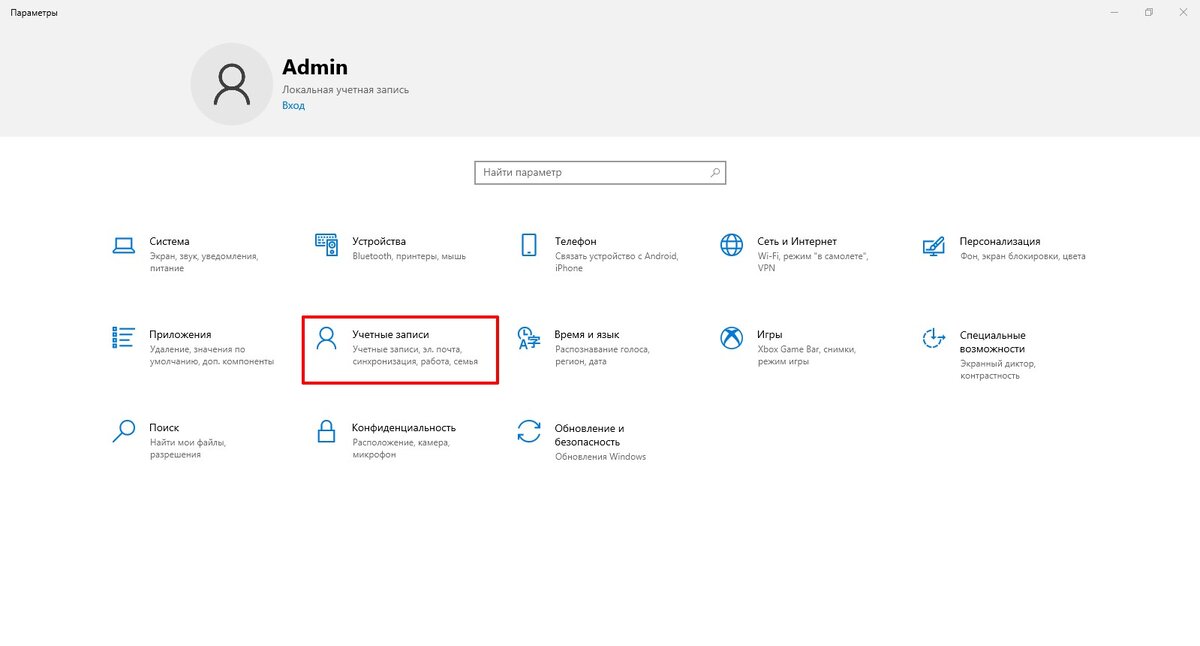Image resolution: width=1200 pixels, height=646 pixels.
Task: Open the System settings monitor icon
Action: pyautogui.click(x=123, y=245)
